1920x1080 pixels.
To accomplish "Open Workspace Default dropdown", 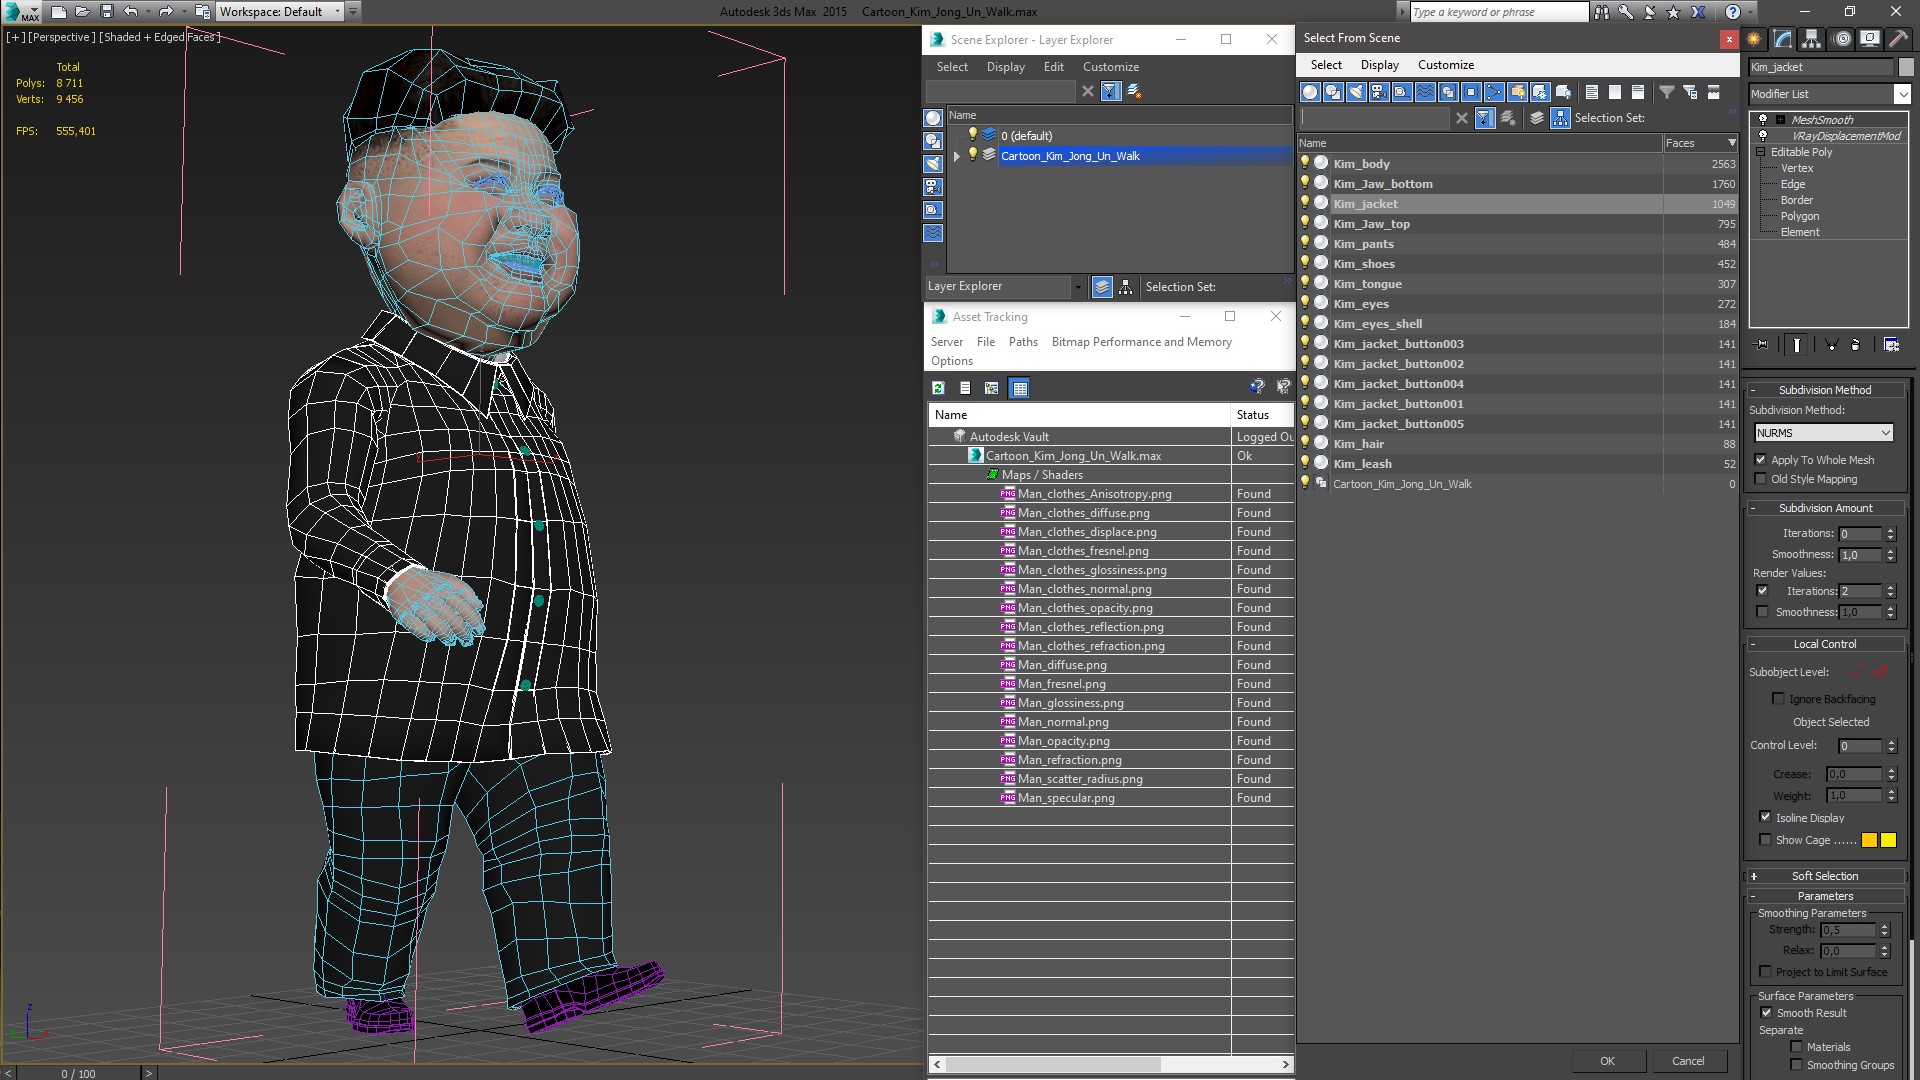I will click(x=280, y=12).
